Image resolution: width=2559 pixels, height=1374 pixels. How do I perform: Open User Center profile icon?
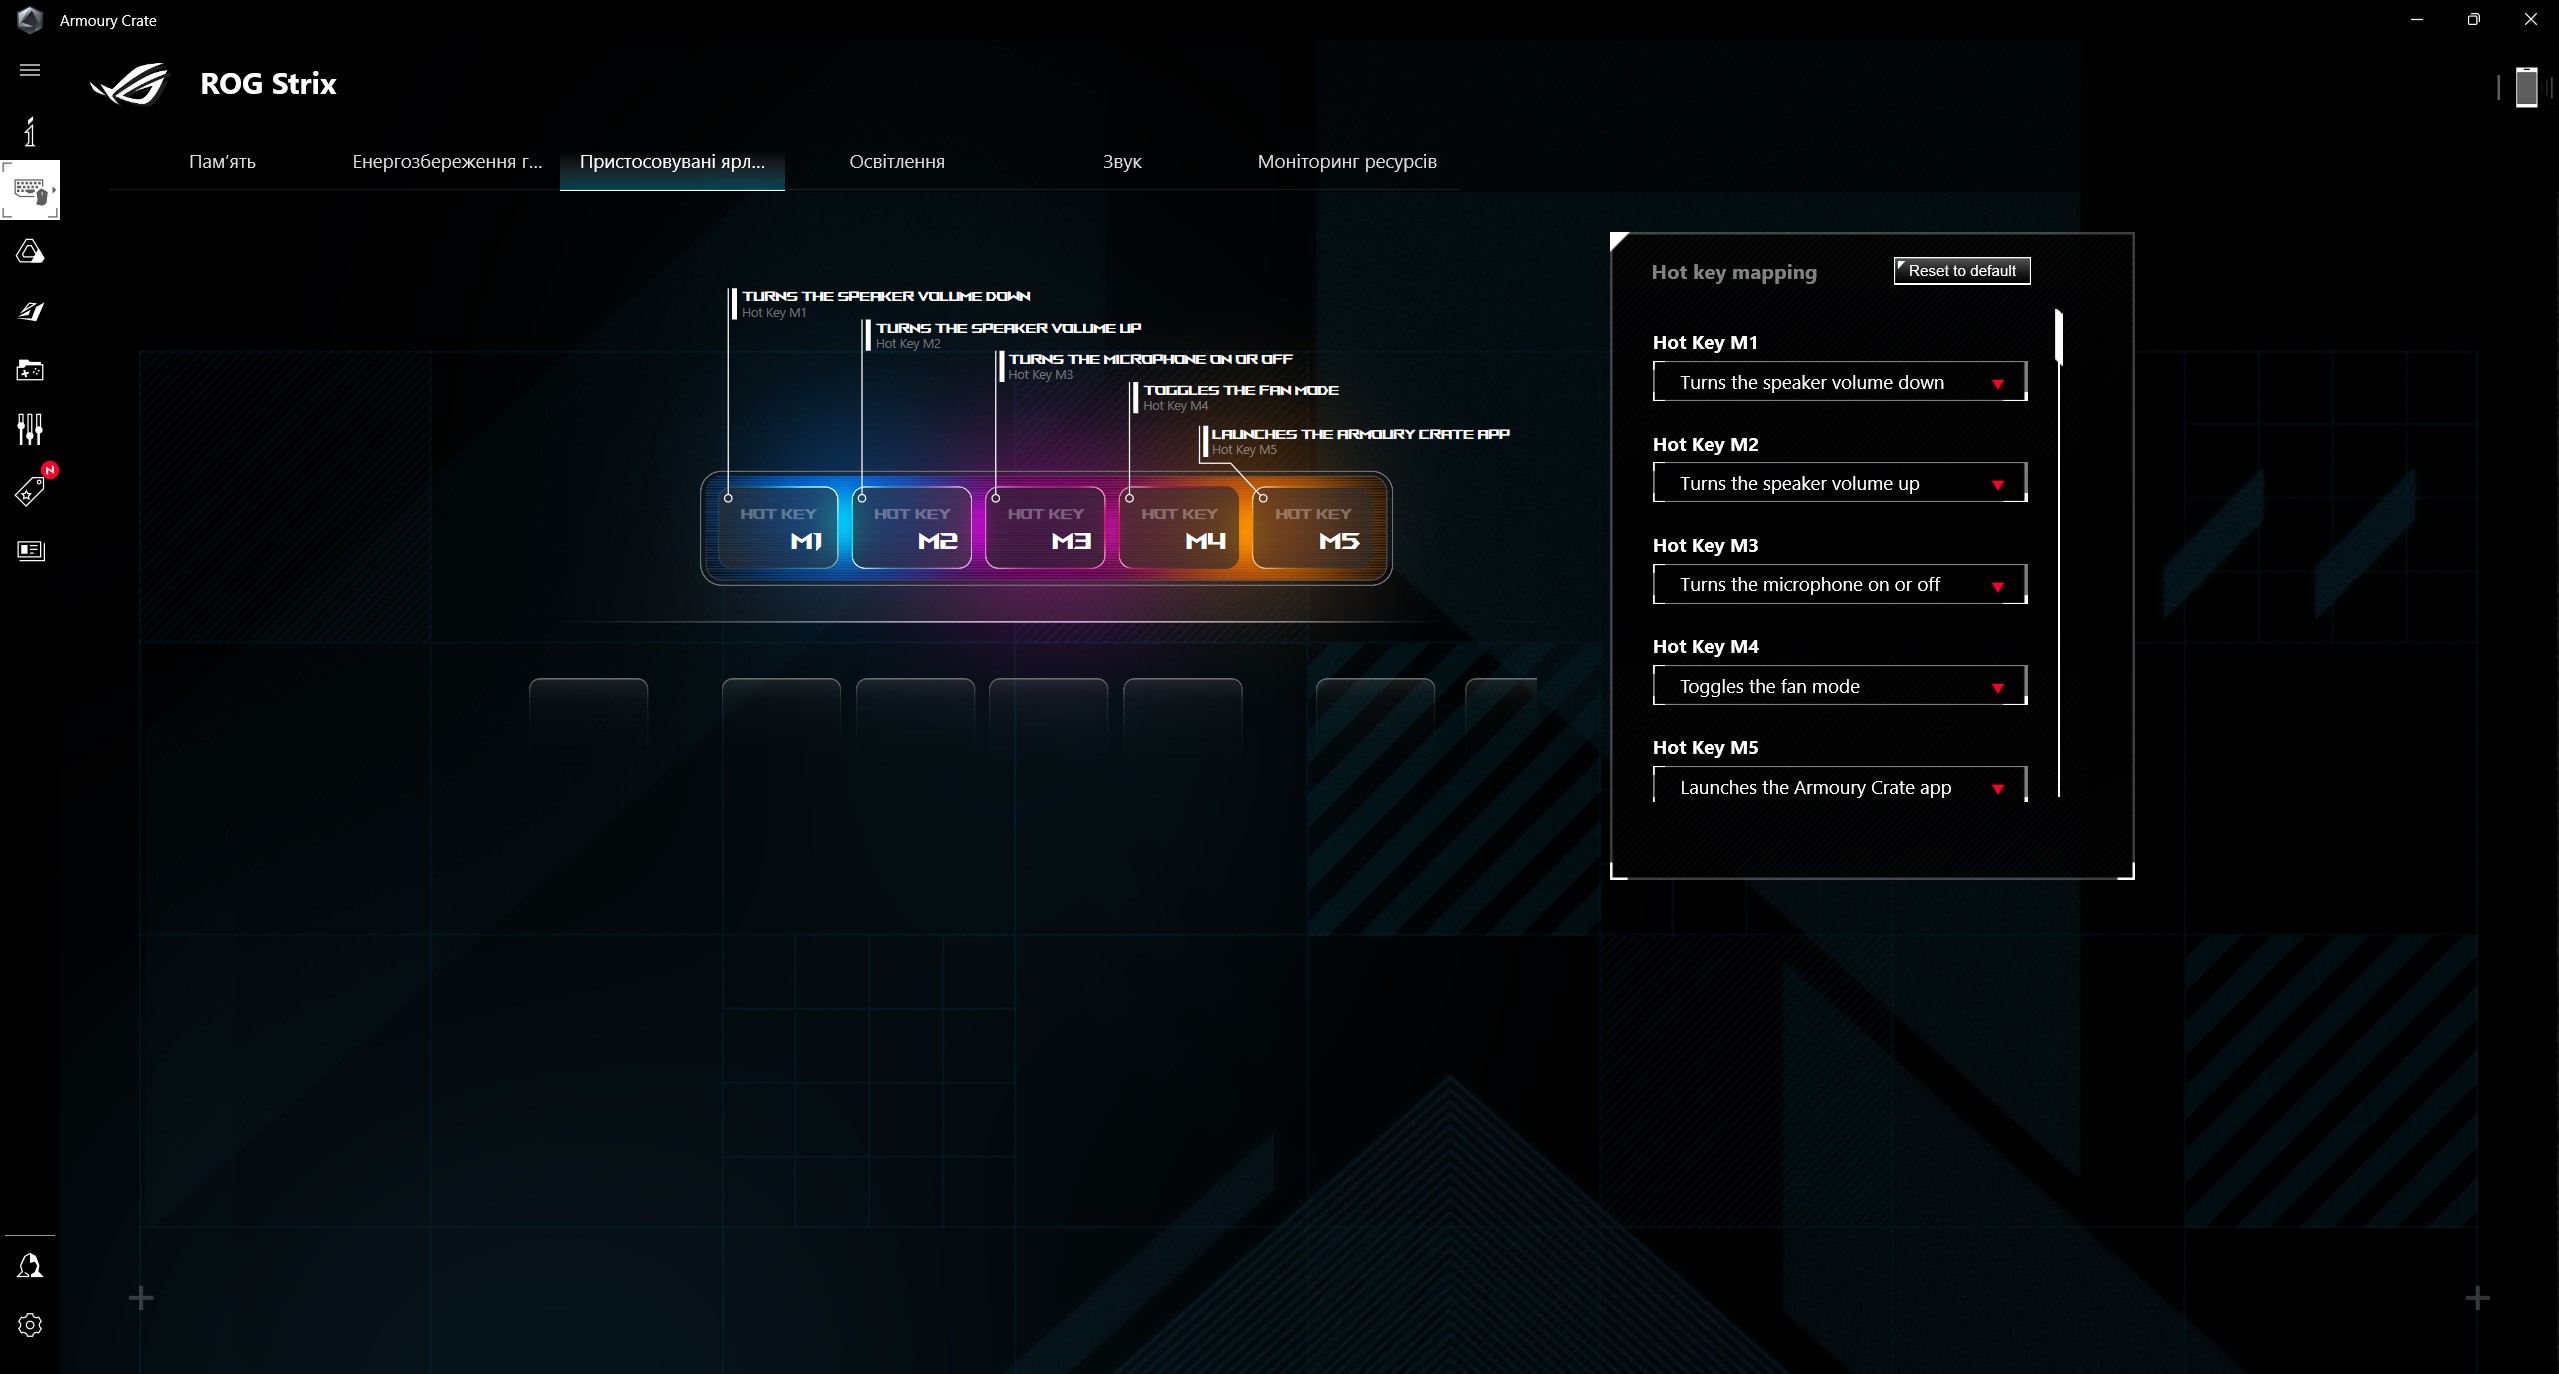30,1266
